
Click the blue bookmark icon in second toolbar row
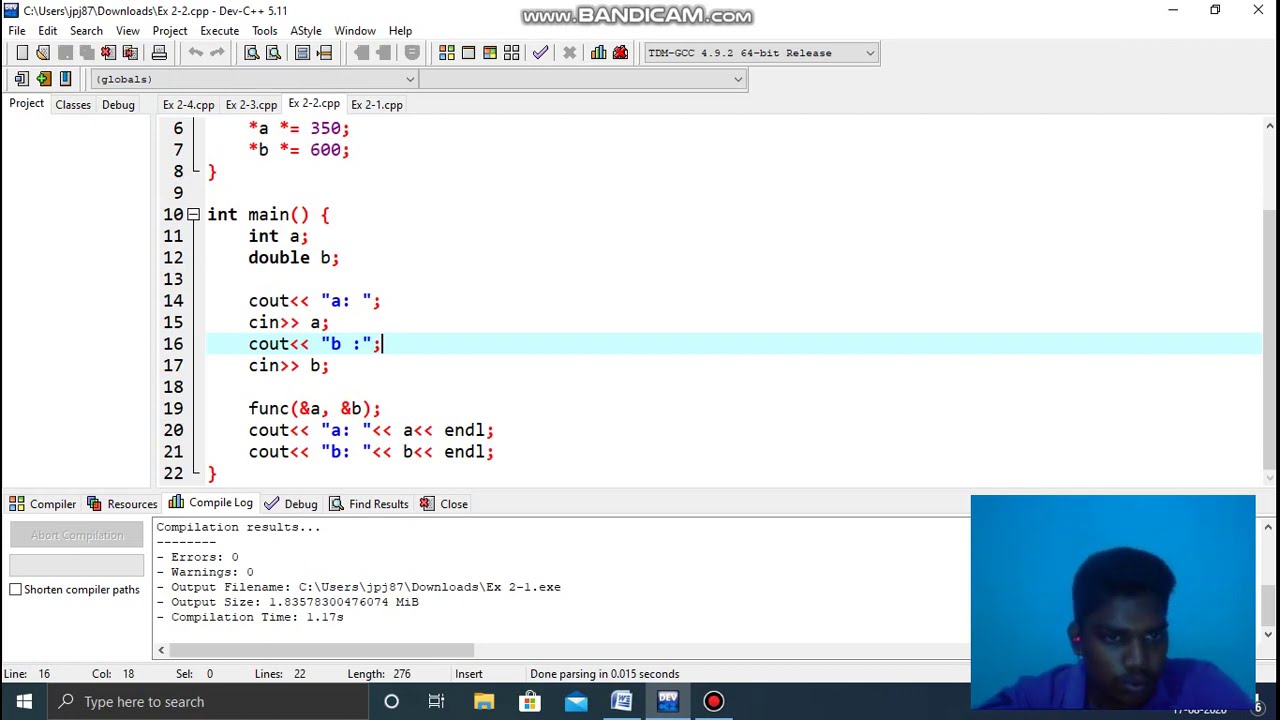pos(65,79)
